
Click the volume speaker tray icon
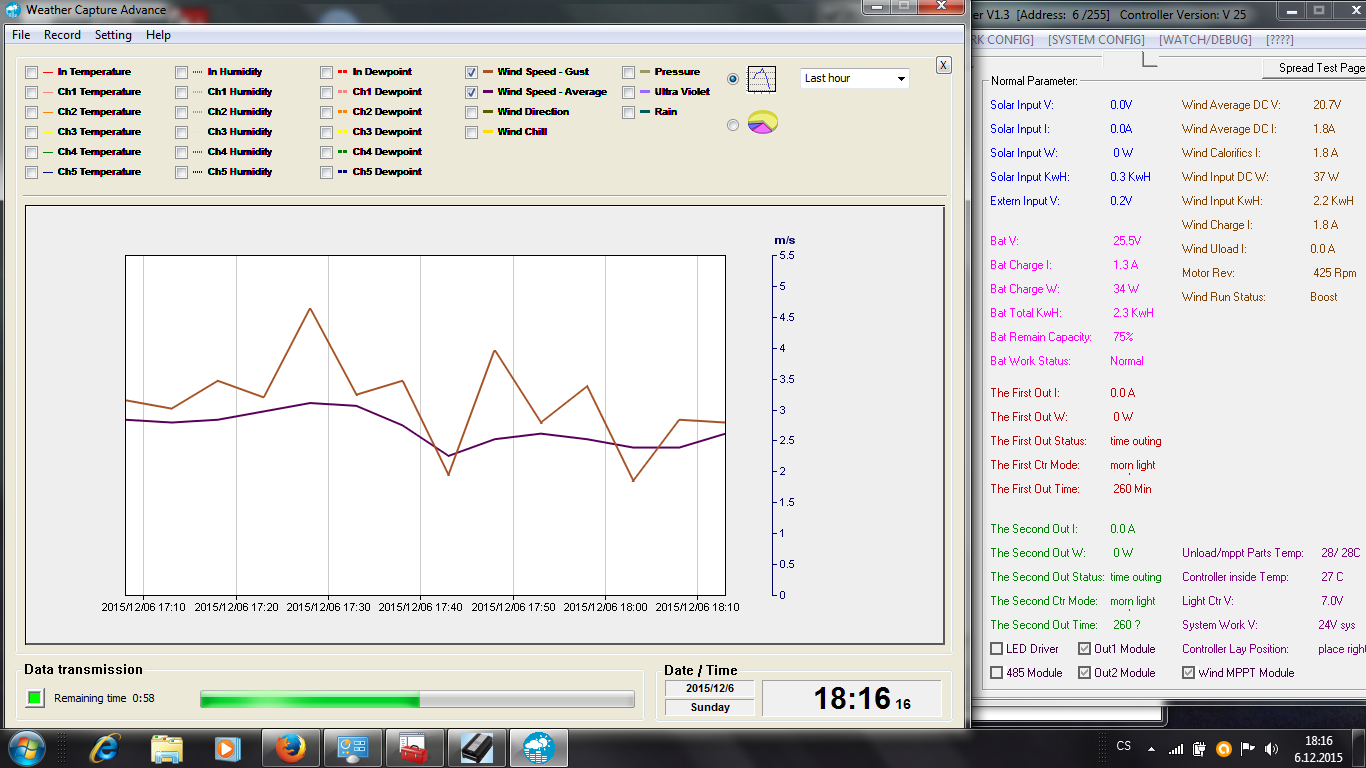(x=1271, y=748)
